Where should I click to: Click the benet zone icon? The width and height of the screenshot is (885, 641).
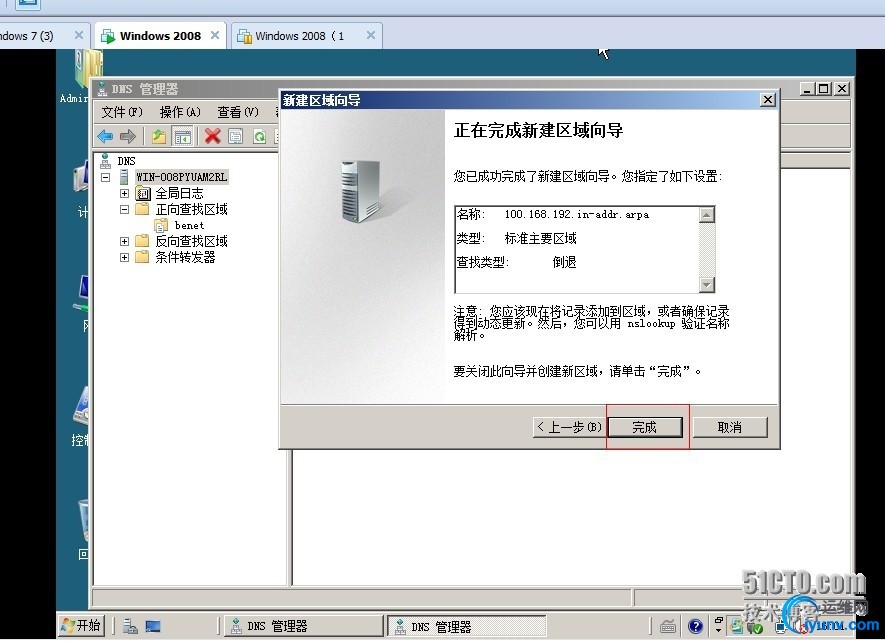(x=161, y=226)
